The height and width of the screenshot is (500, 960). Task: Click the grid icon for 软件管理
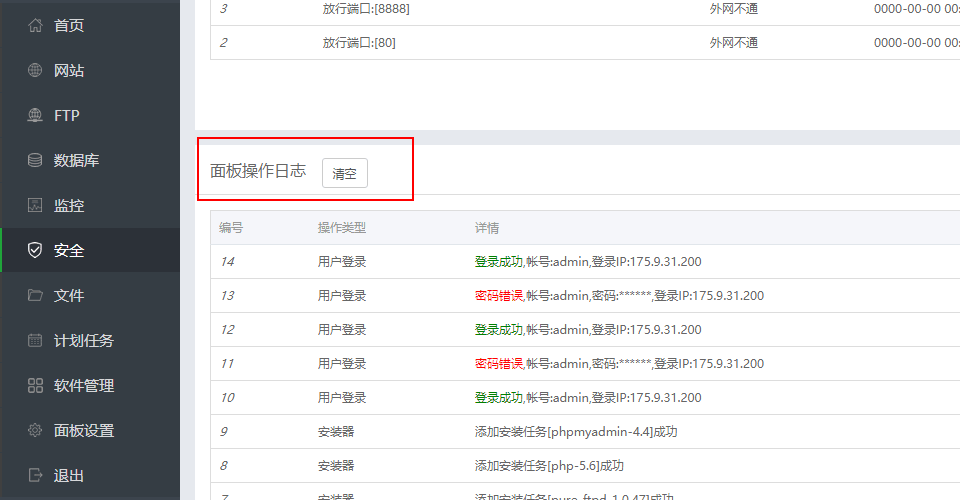click(35, 385)
